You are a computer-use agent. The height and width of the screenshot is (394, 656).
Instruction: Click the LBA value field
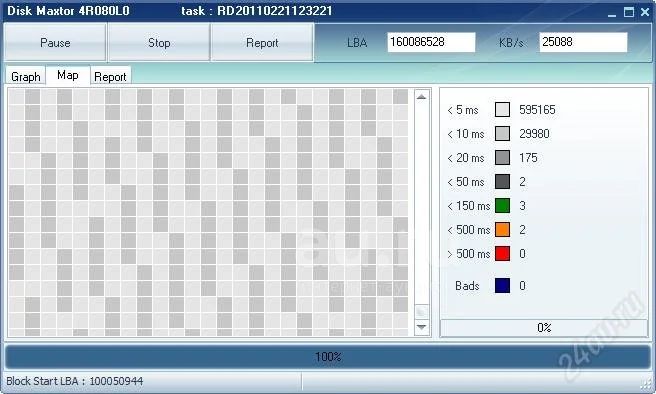pyautogui.click(x=431, y=42)
